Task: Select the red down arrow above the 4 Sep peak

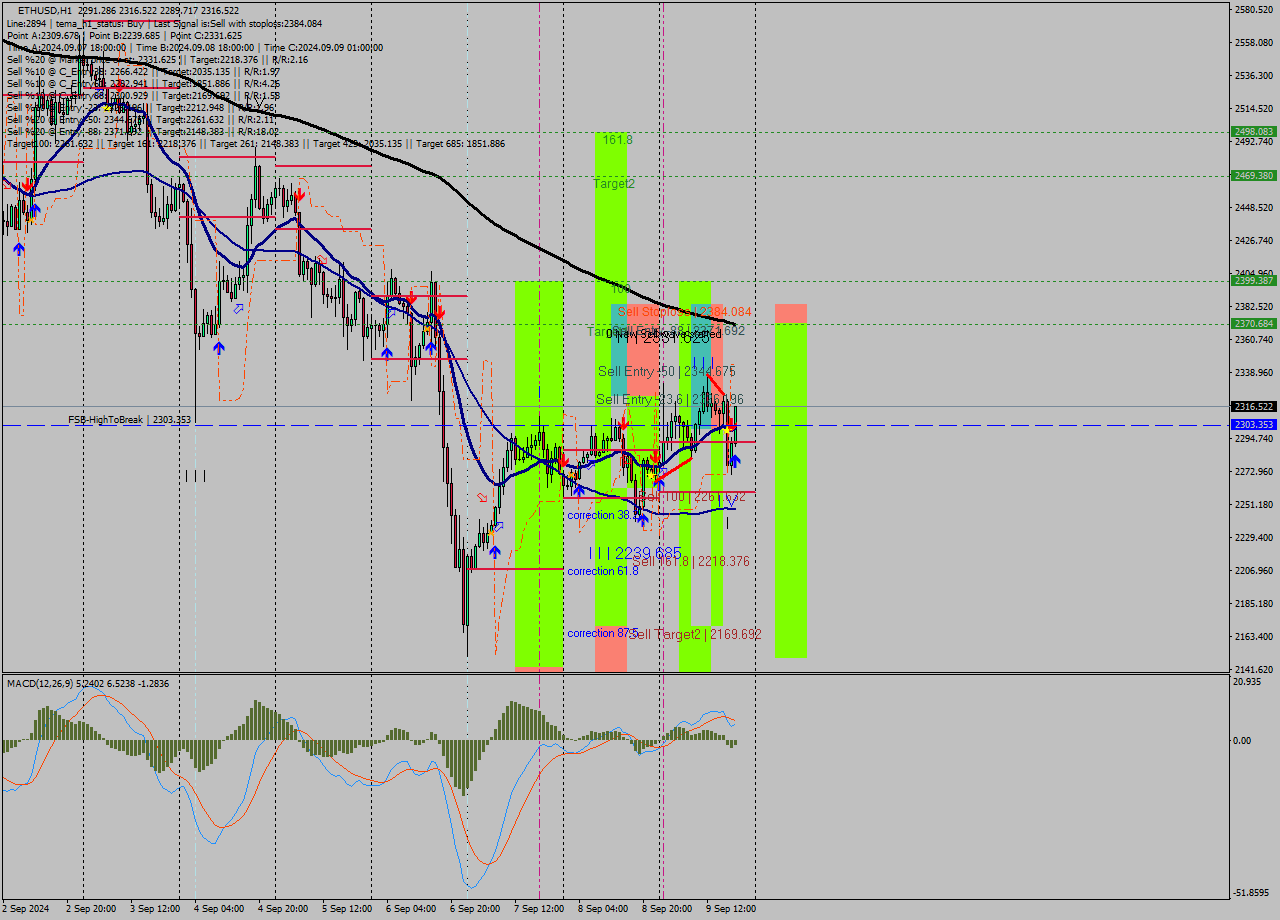Action: pyautogui.click(x=300, y=195)
